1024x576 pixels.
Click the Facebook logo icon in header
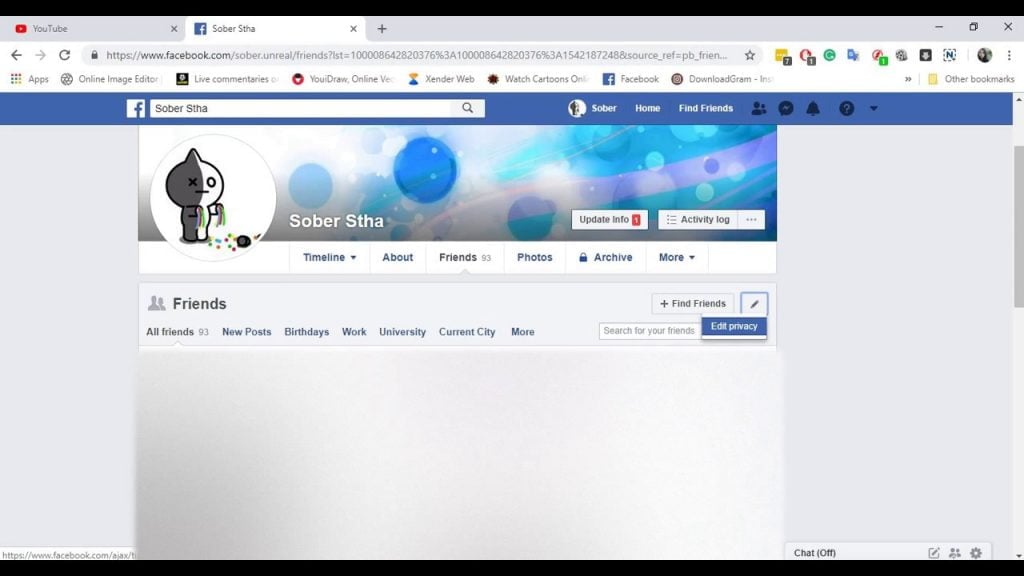[136, 108]
